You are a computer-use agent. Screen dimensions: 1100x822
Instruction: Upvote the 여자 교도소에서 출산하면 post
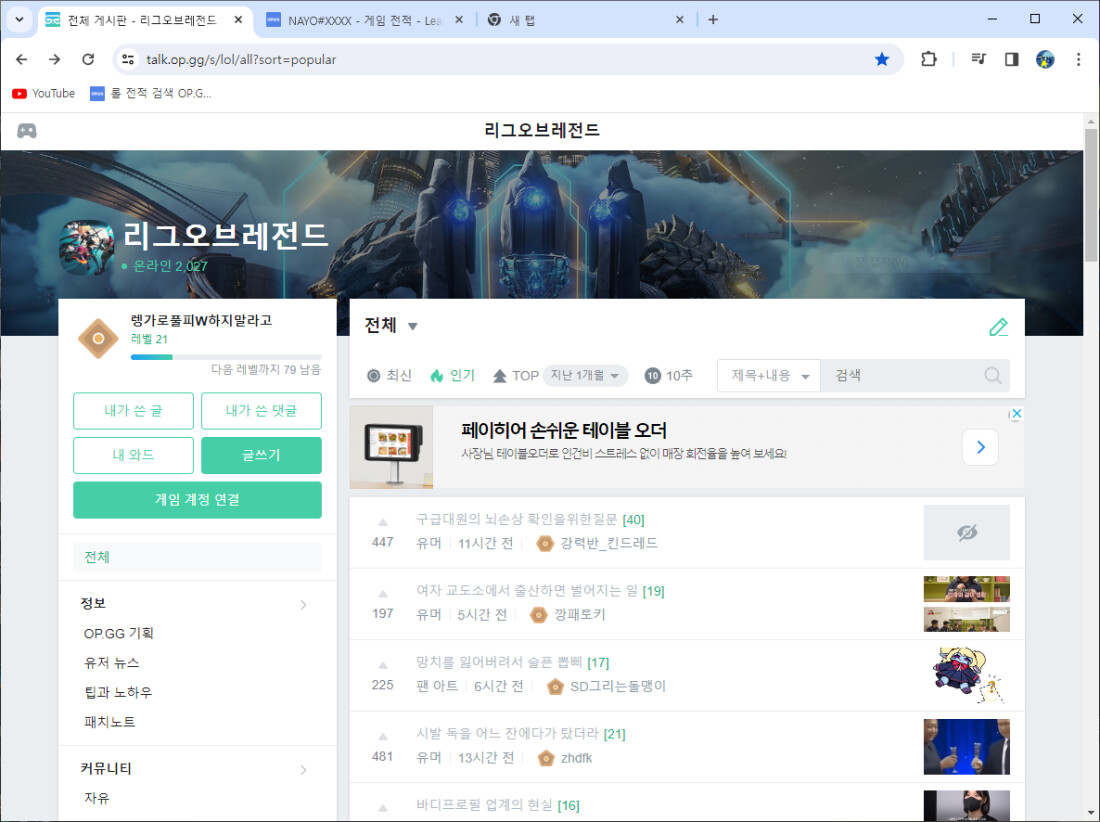pos(383,593)
